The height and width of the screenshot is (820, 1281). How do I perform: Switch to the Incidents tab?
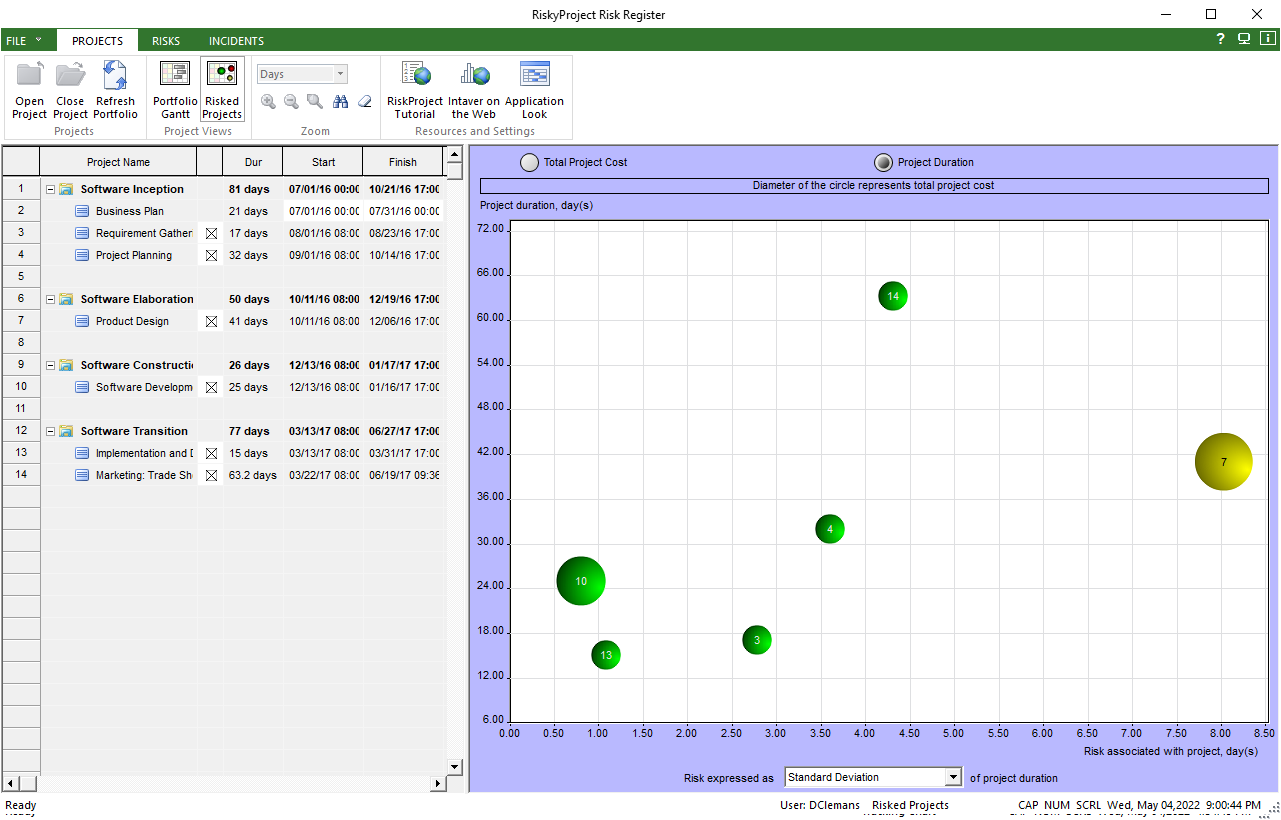[236, 41]
